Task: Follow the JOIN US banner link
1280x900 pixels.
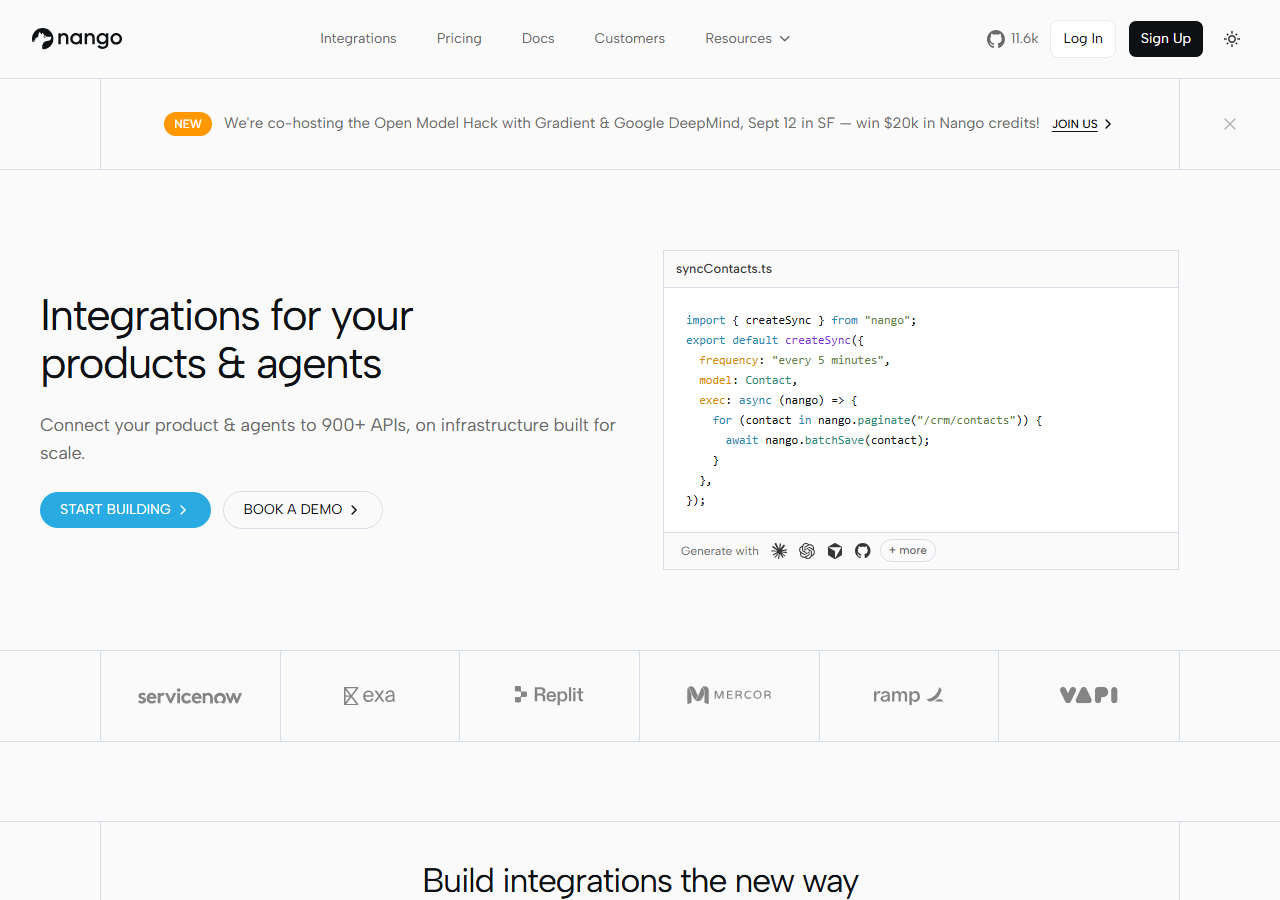Action: (1082, 124)
